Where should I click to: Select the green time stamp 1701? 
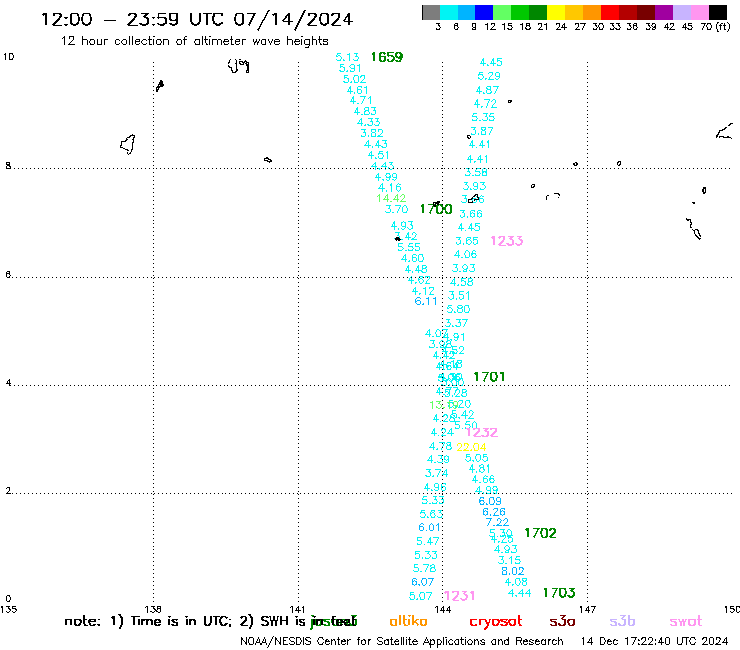[x=489, y=377]
